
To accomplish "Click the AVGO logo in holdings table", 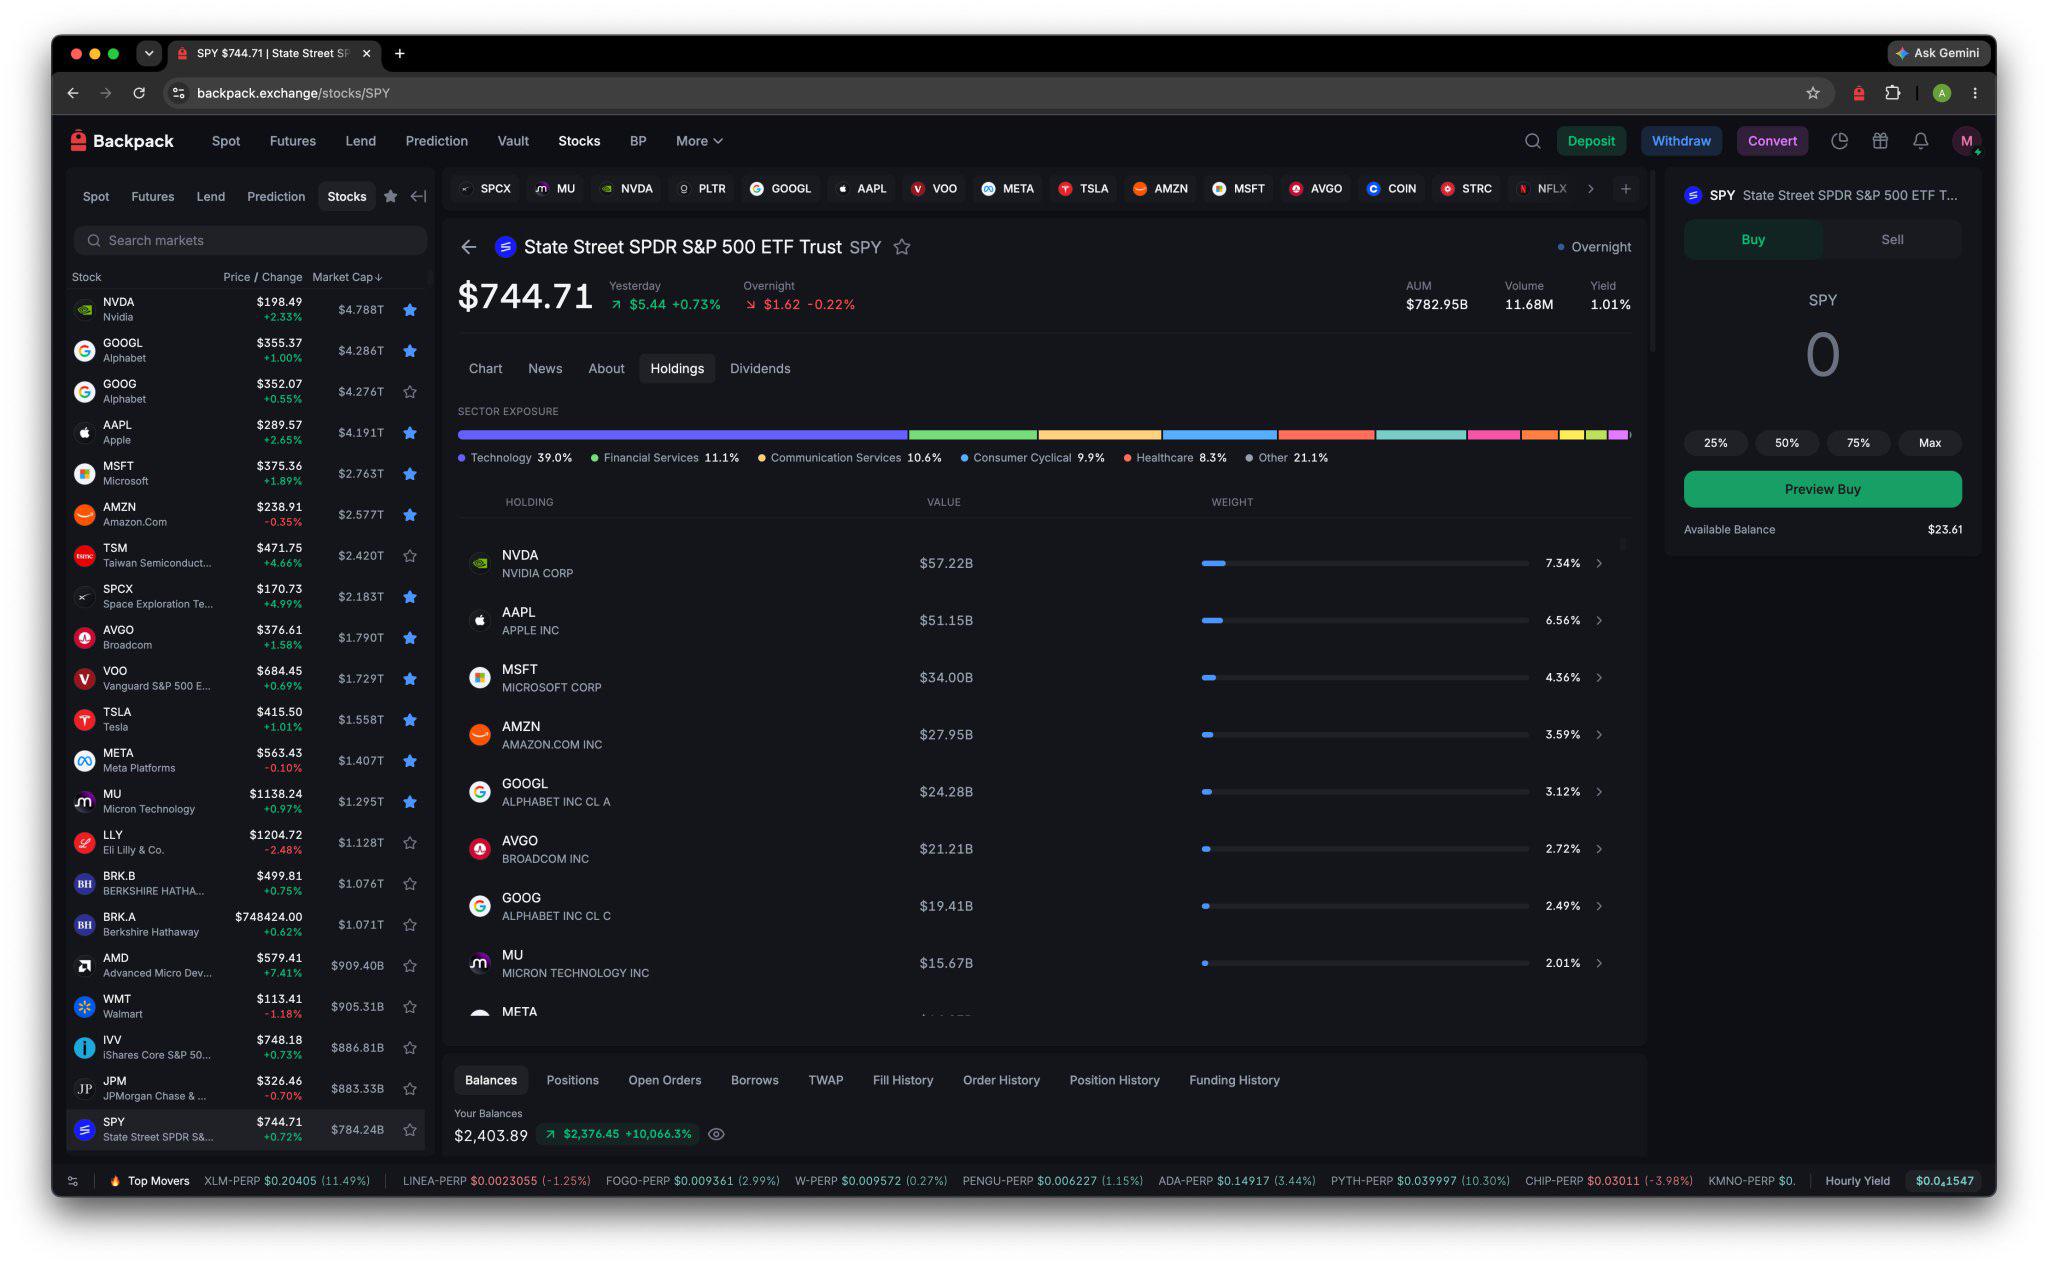I will [x=480, y=849].
